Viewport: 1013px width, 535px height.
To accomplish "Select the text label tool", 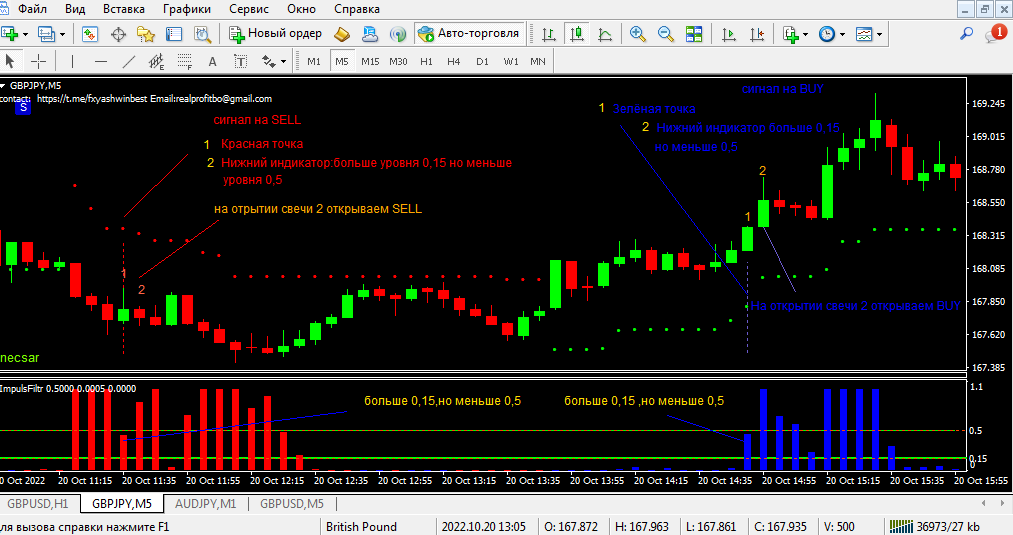I will [x=211, y=62].
